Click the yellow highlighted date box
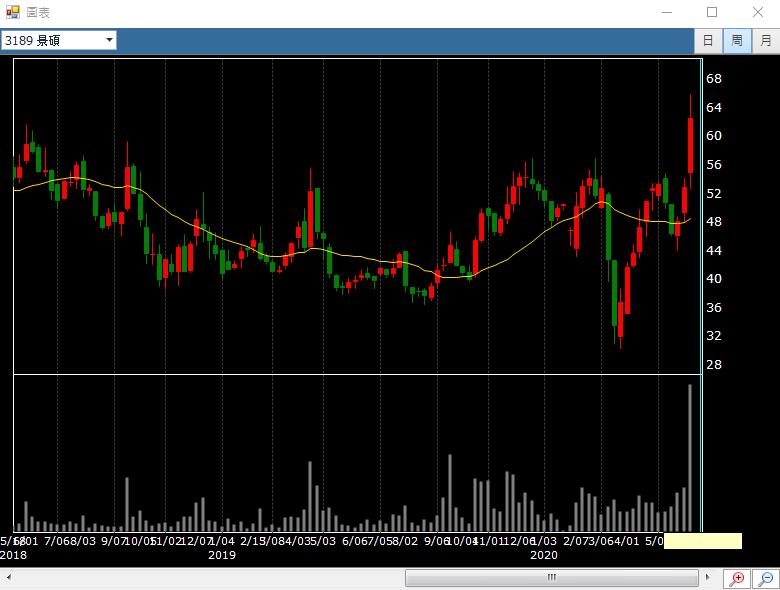 (x=703, y=541)
